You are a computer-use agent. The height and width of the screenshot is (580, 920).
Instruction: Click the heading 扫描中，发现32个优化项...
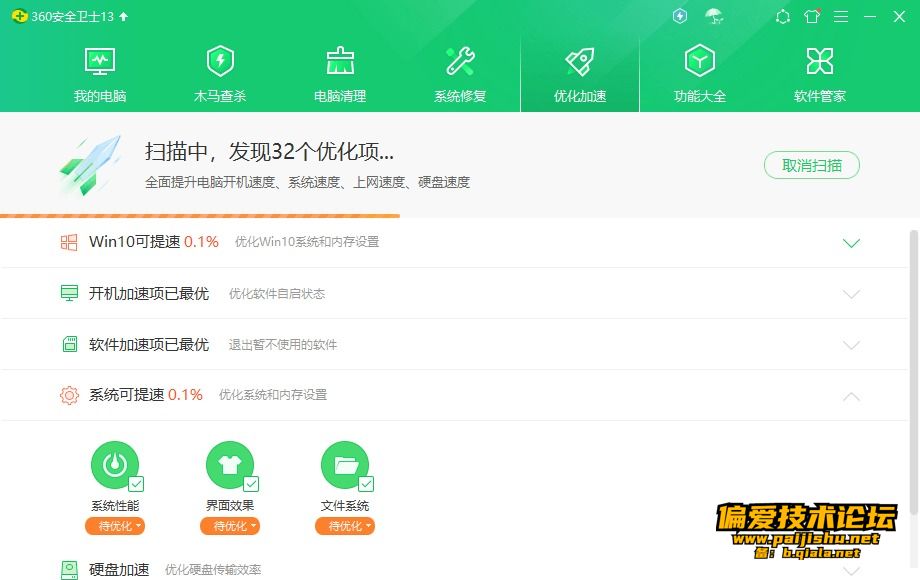coord(269,152)
